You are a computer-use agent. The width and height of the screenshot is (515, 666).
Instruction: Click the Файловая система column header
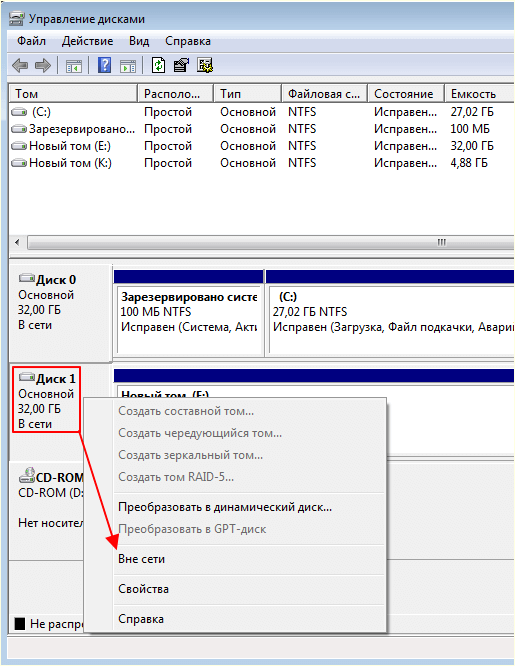[324, 93]
